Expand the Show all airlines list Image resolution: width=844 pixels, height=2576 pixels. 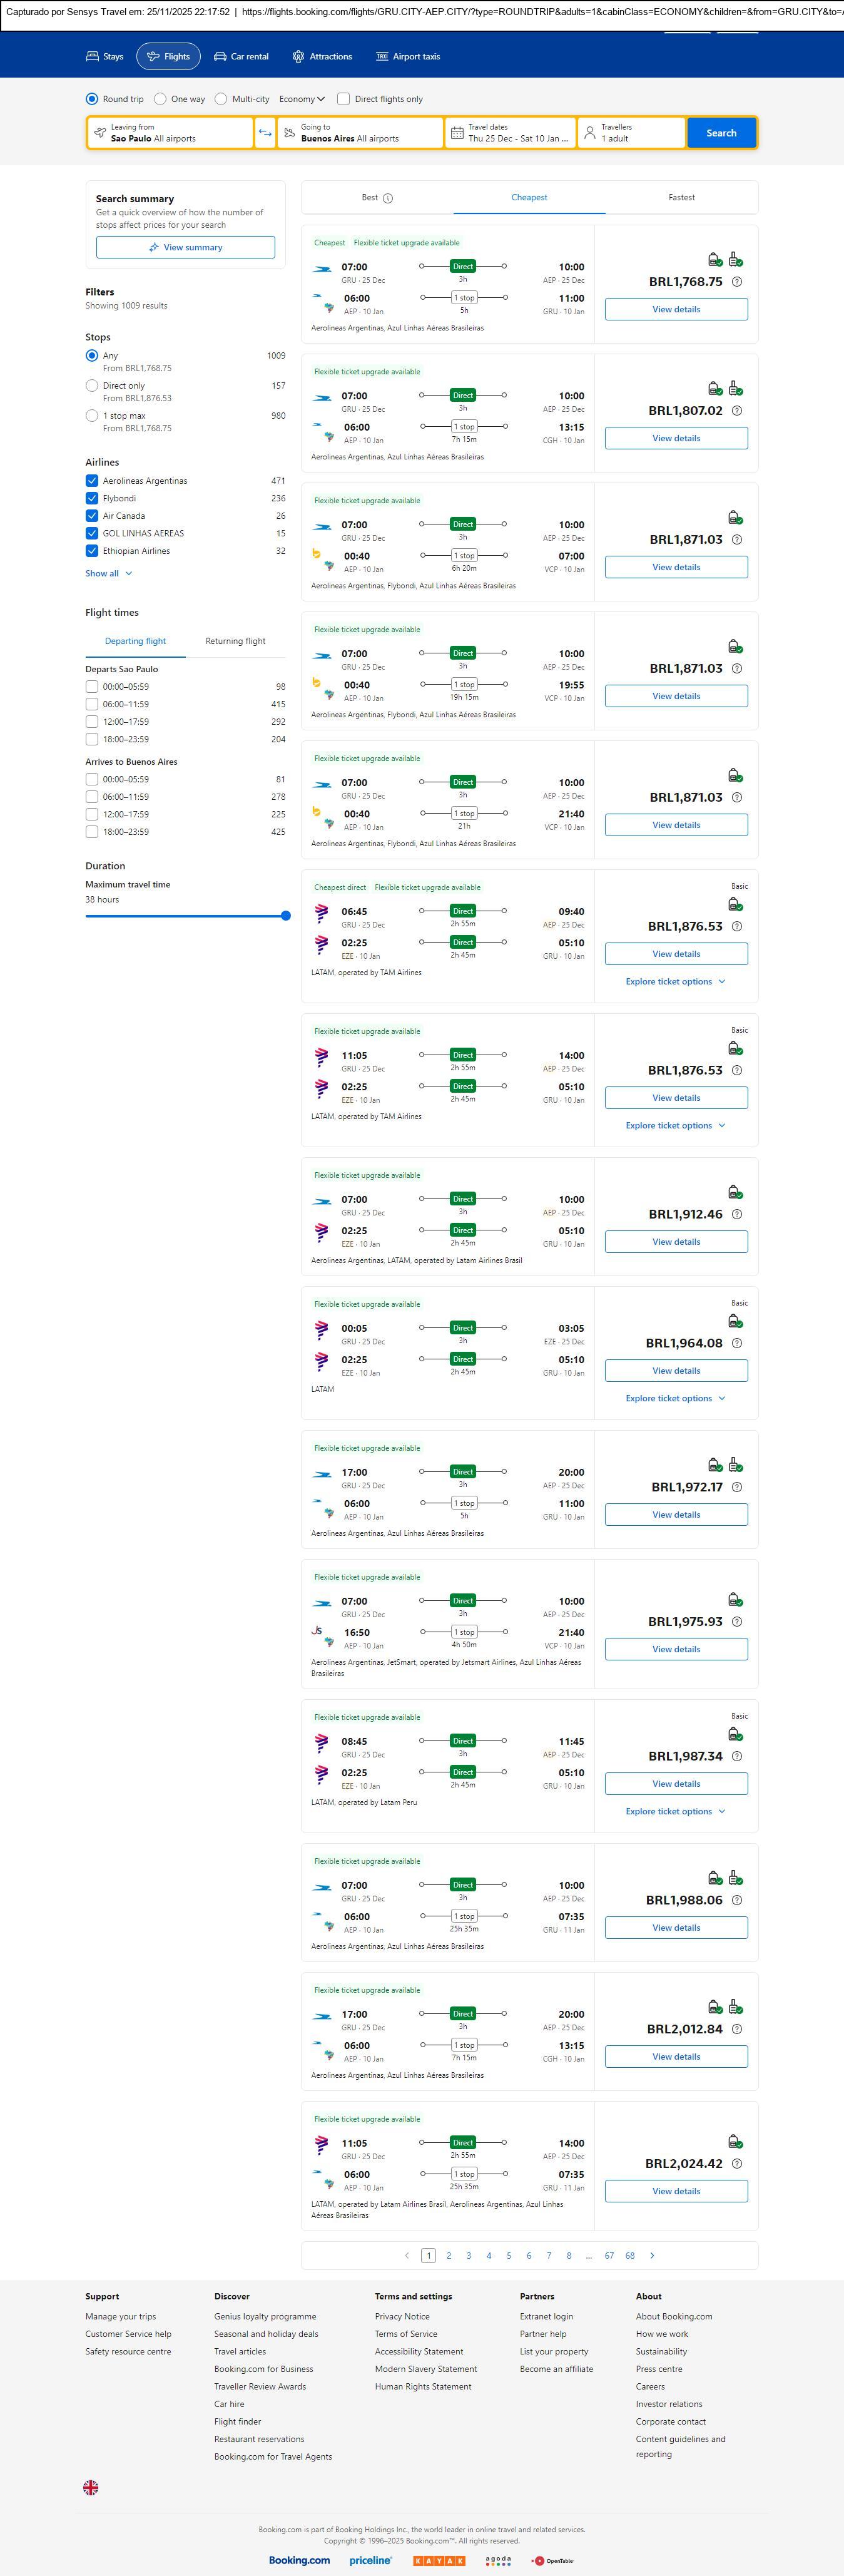pos(108,574)
